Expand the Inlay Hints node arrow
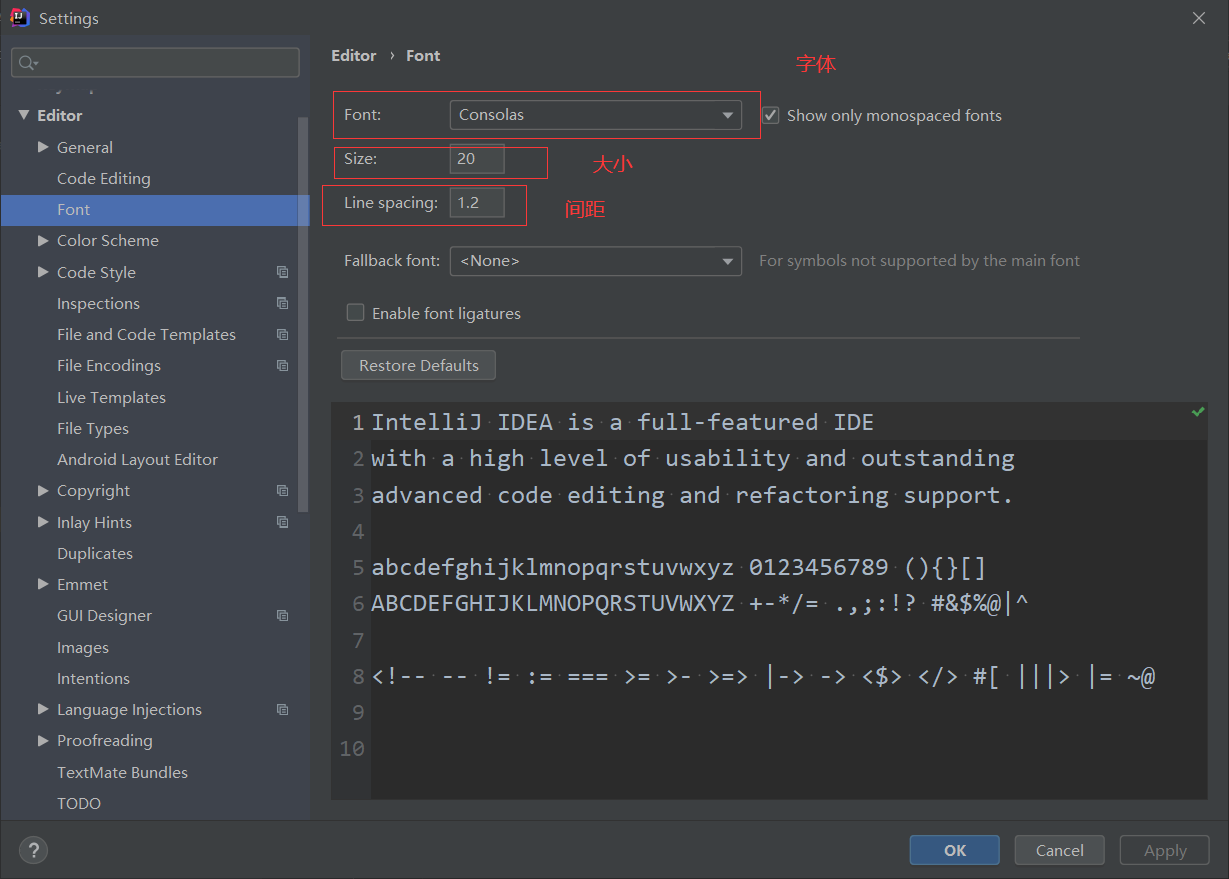The width and height of the screenshot is (1229, 879). coord(43,522)
